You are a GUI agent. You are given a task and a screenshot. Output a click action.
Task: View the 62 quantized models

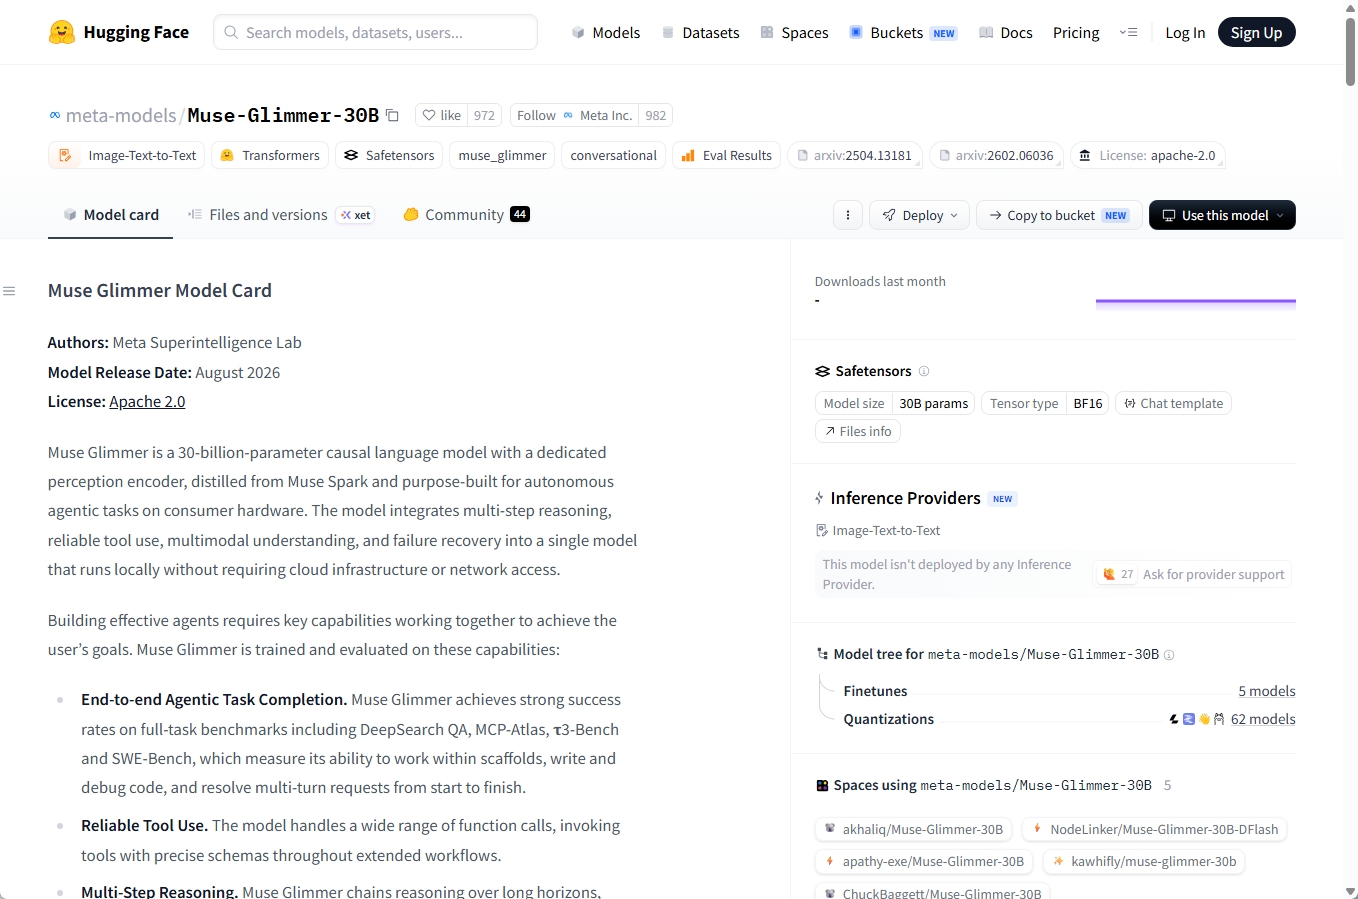coord(1263,719)
